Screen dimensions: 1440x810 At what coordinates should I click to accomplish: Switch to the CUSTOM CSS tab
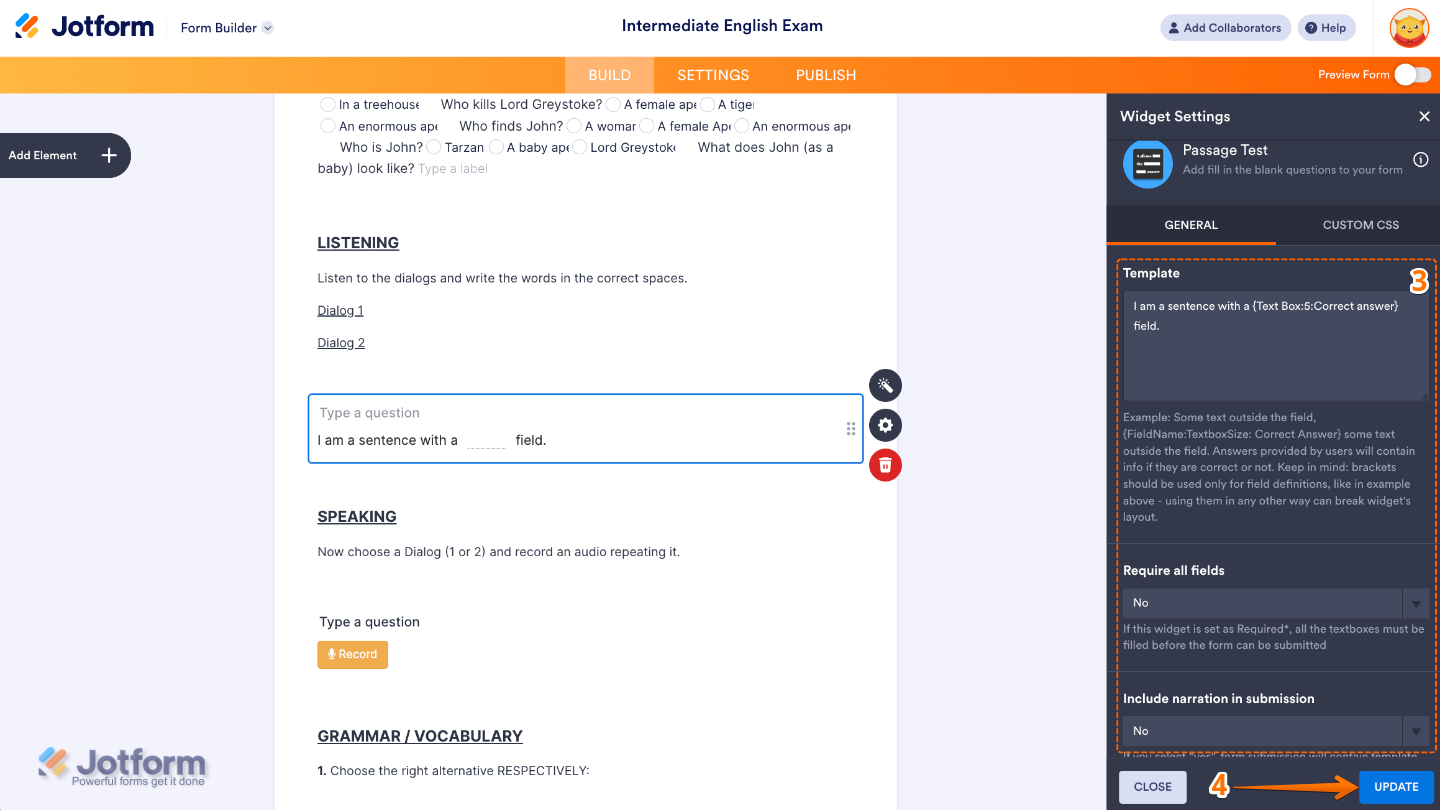1360,225
